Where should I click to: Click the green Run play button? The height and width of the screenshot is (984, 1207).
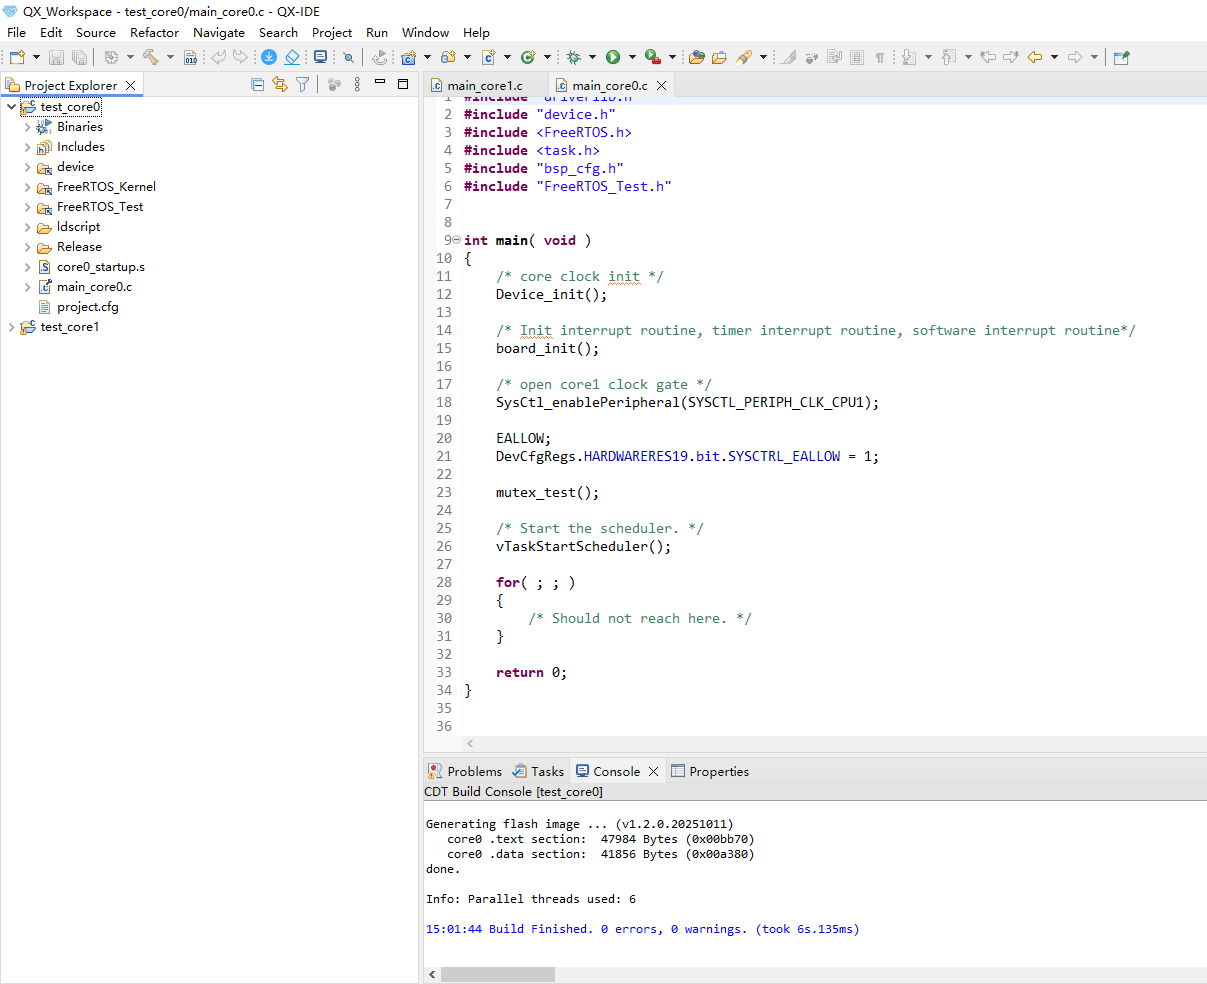(x=613, y=58)
